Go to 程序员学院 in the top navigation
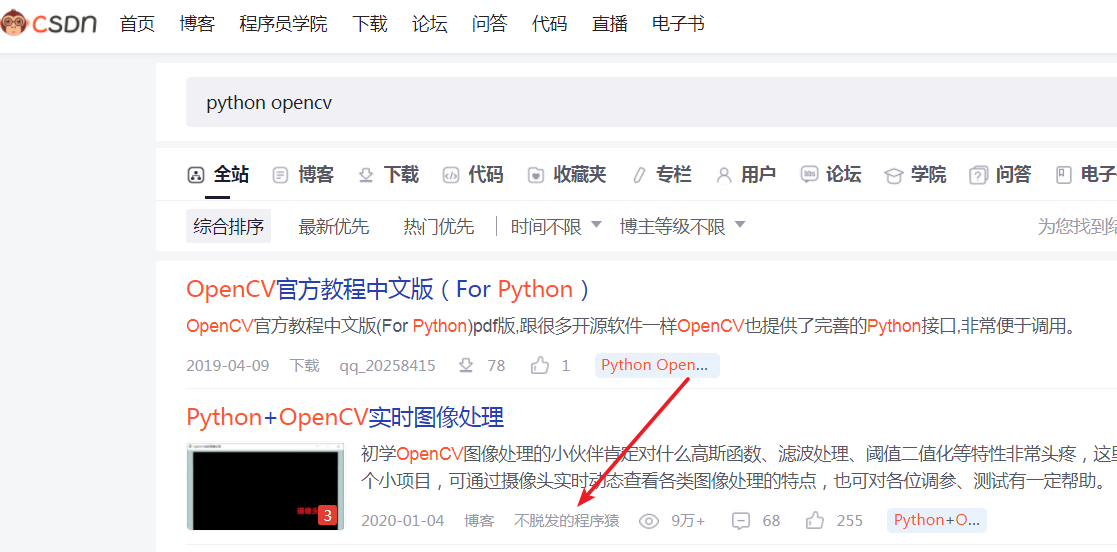Viewport: 1117px width, 552px height. click(284, 24)
